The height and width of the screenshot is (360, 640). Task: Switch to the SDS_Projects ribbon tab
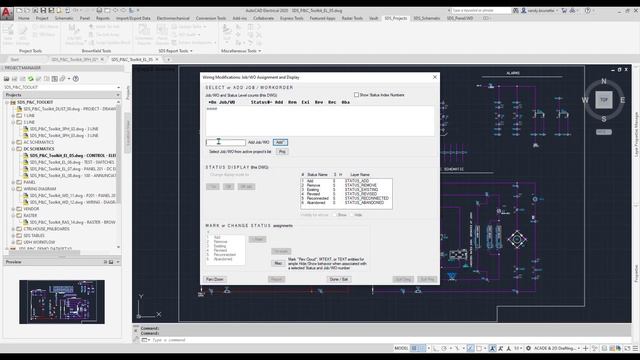tap(396, 18)
